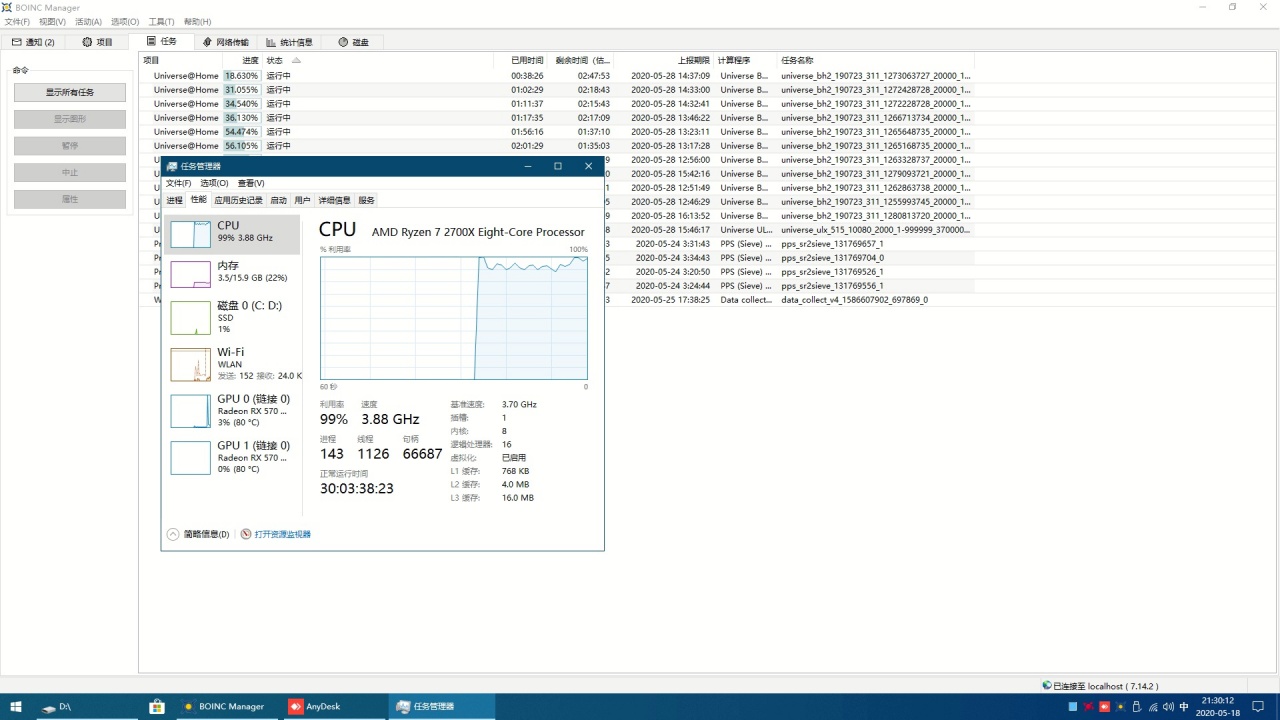This screenshot has width=1280, height=720.
Task: Select the CPU graph thumbnail in Task Manager
Action: coord(190,234)
